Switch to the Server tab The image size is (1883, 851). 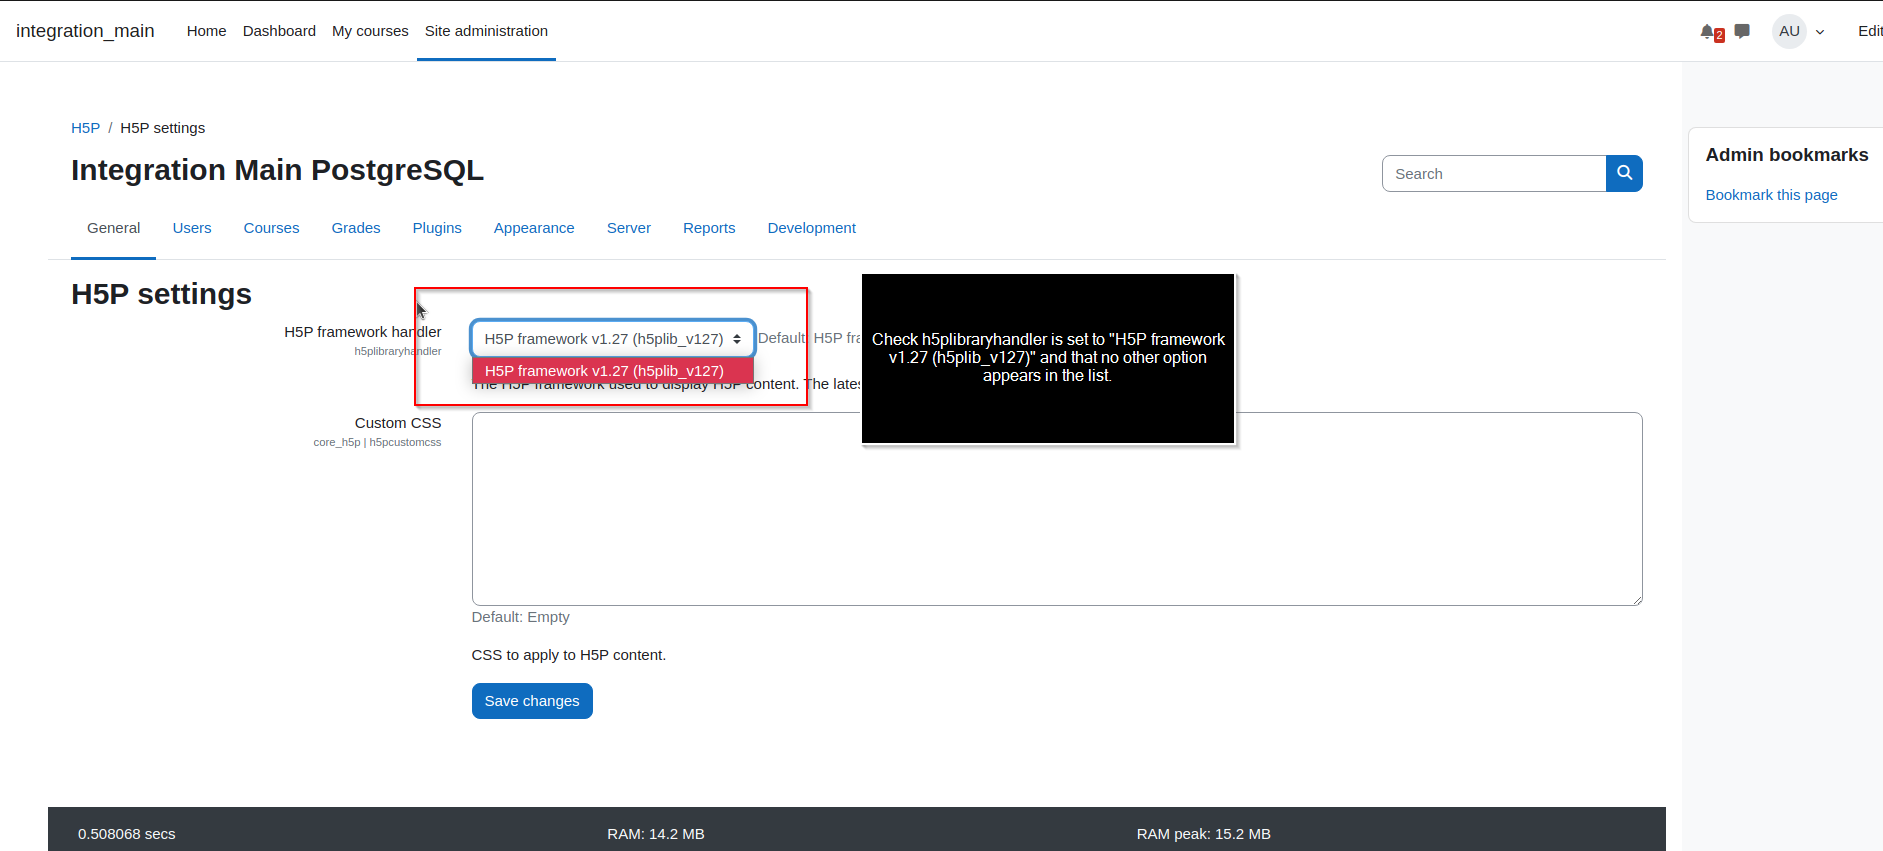pyautogui.click(x=629, y=228)
